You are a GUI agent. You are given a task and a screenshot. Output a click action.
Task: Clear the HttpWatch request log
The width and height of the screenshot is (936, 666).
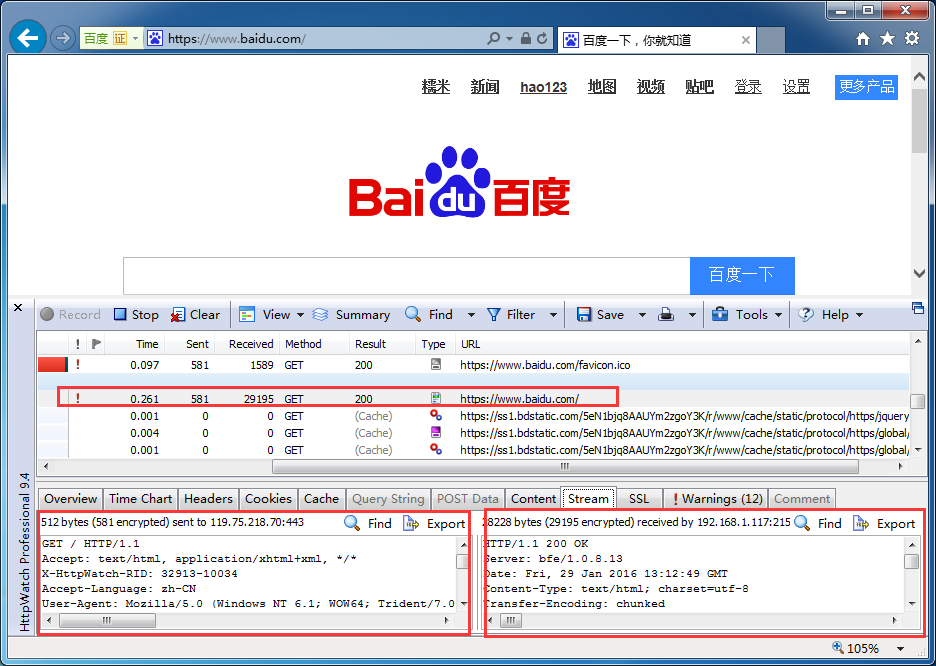(195, 314)
